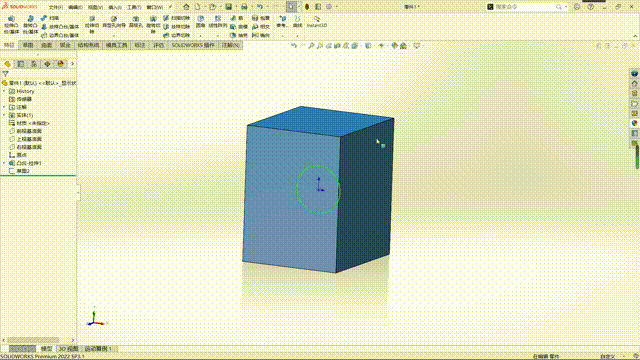Toggle the selection tool in quick toolbar
This screenshot has width=640, height=360.
click(x=291, y=7)
